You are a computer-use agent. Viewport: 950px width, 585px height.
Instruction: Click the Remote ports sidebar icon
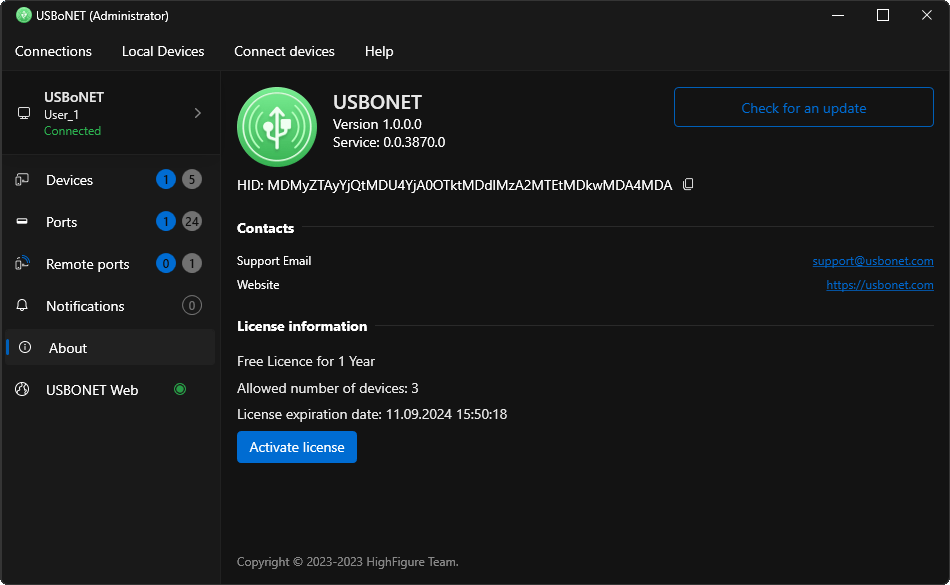coord(22,264)
